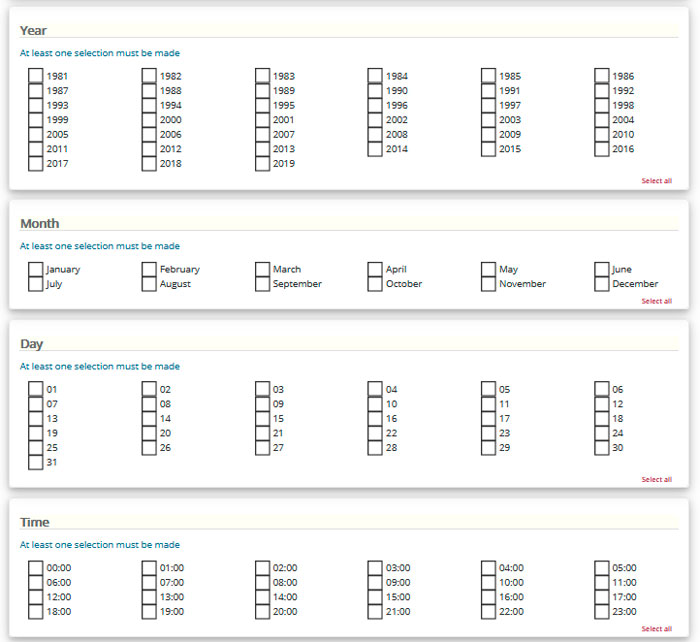Viewport: 700px width, 642px height.
Task: Enable the April checkbox
Action: (375, 269)
